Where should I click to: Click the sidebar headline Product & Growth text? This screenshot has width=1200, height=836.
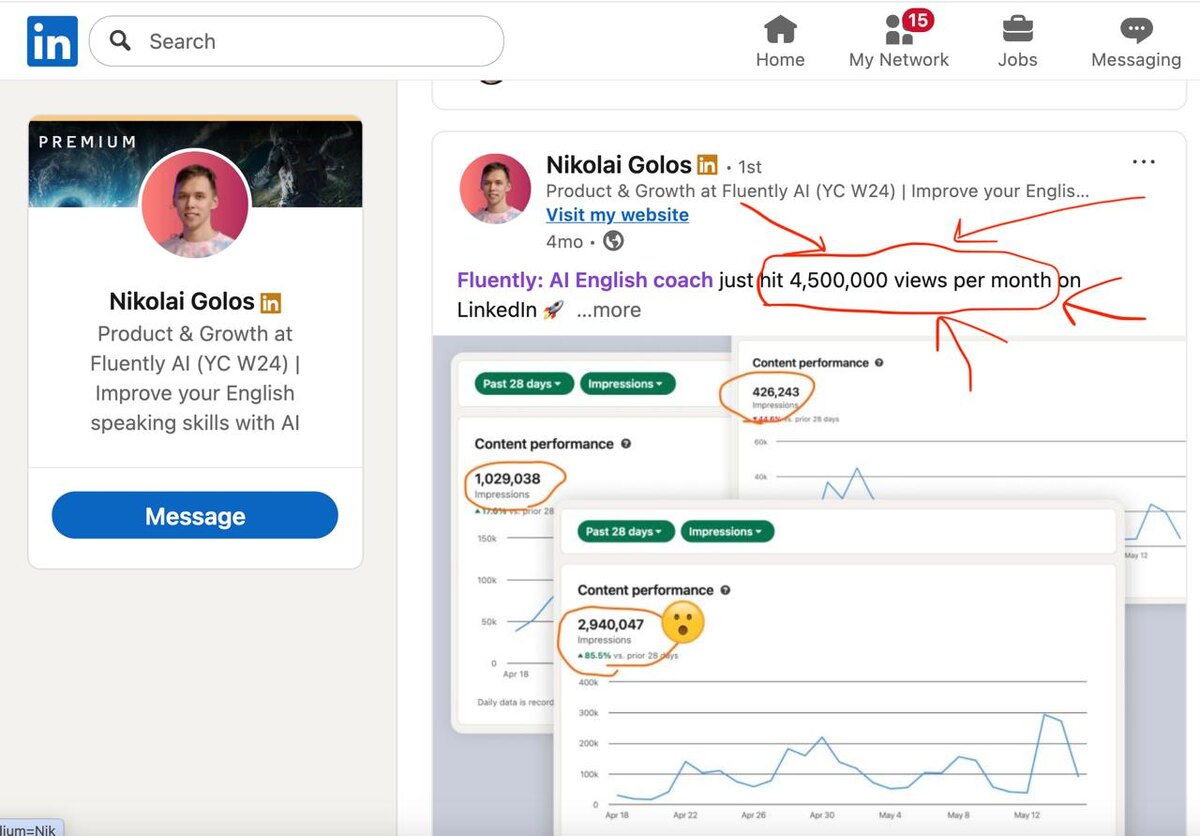195,378
